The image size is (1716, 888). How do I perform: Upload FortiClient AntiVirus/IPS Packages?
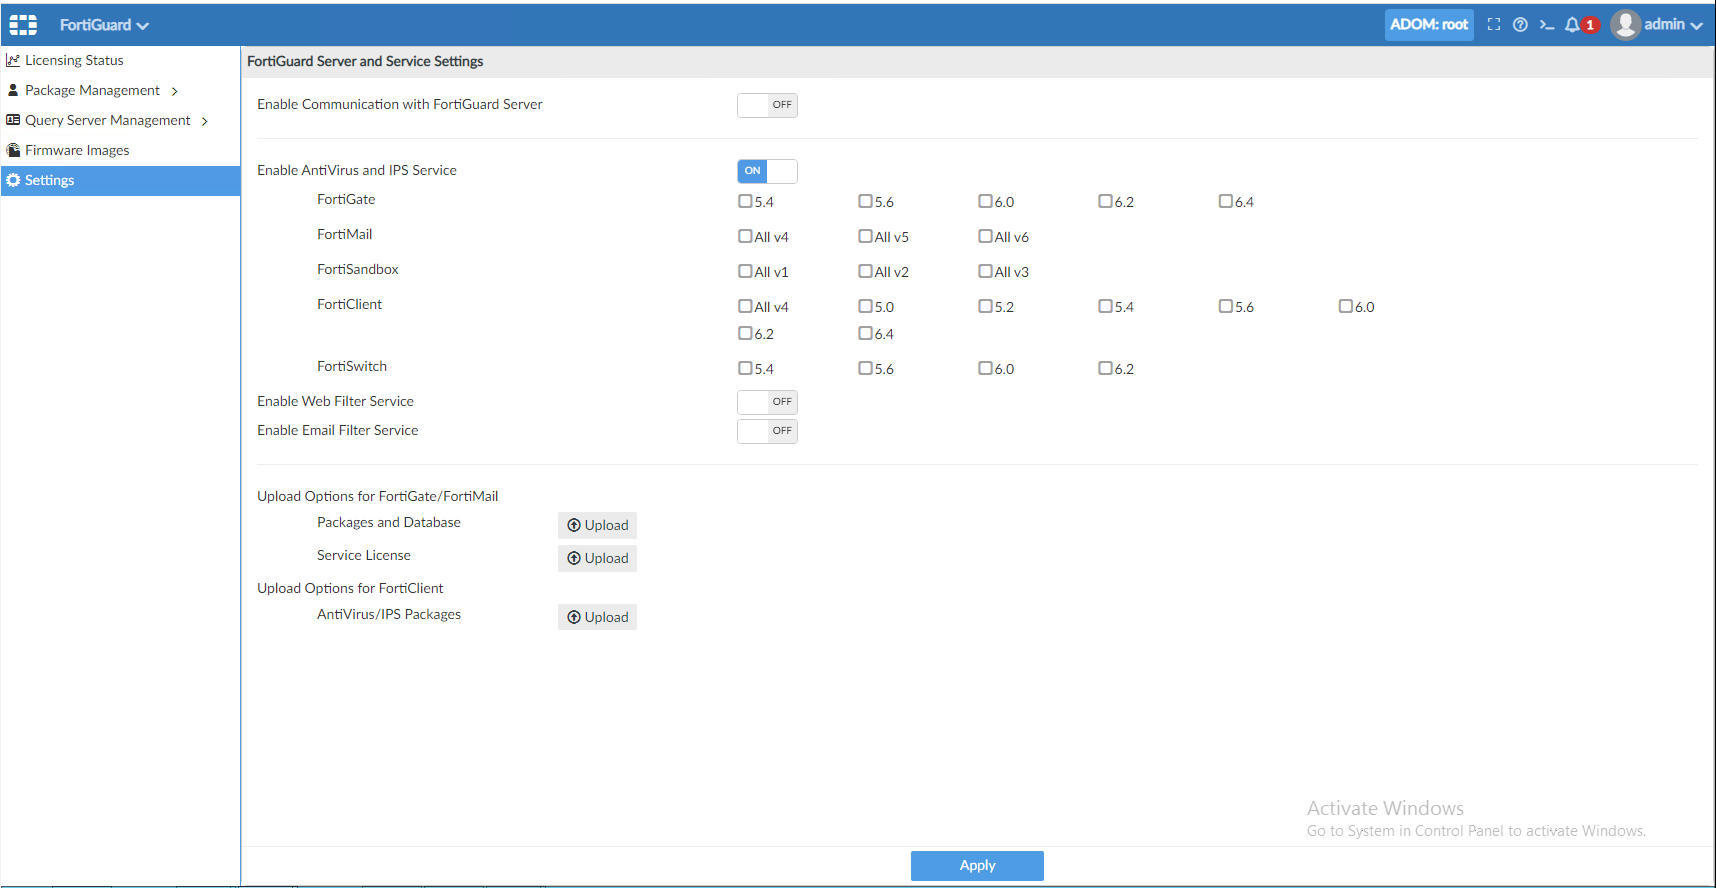597,617
